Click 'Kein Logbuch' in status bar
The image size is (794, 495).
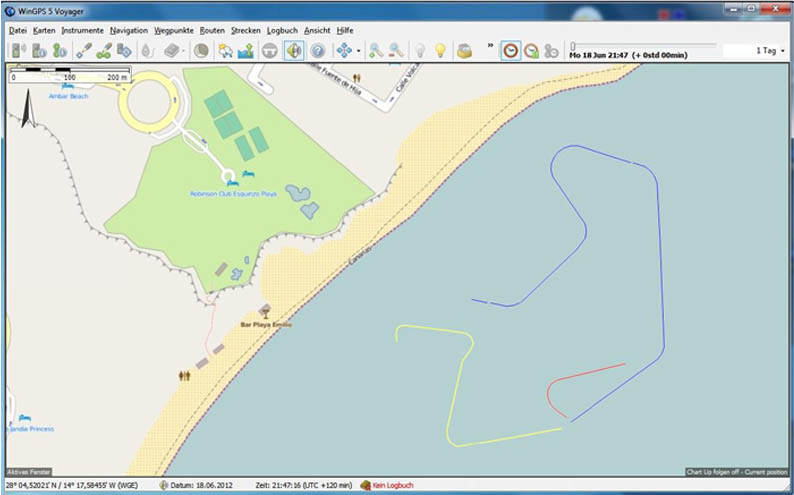coord(391,485)
